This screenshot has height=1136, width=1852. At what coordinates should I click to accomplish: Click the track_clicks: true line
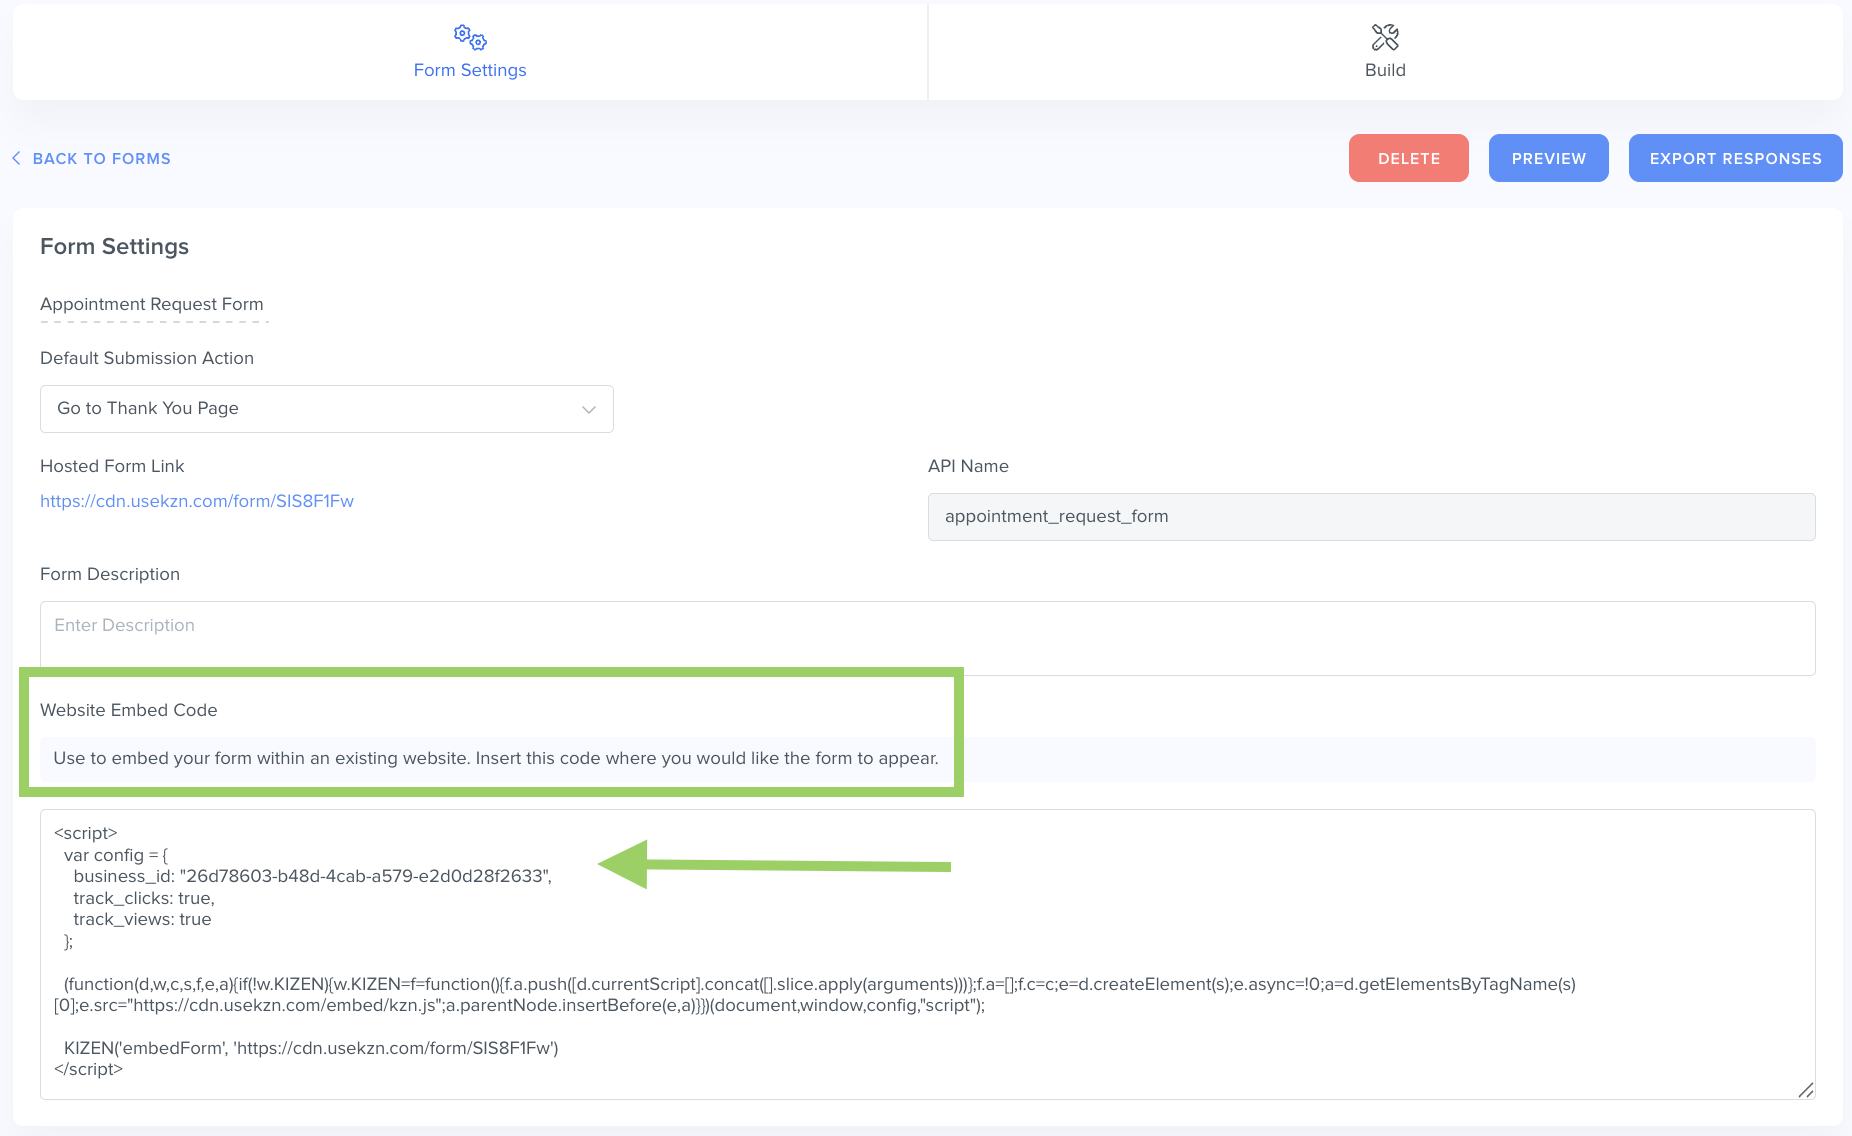[144, 898]
